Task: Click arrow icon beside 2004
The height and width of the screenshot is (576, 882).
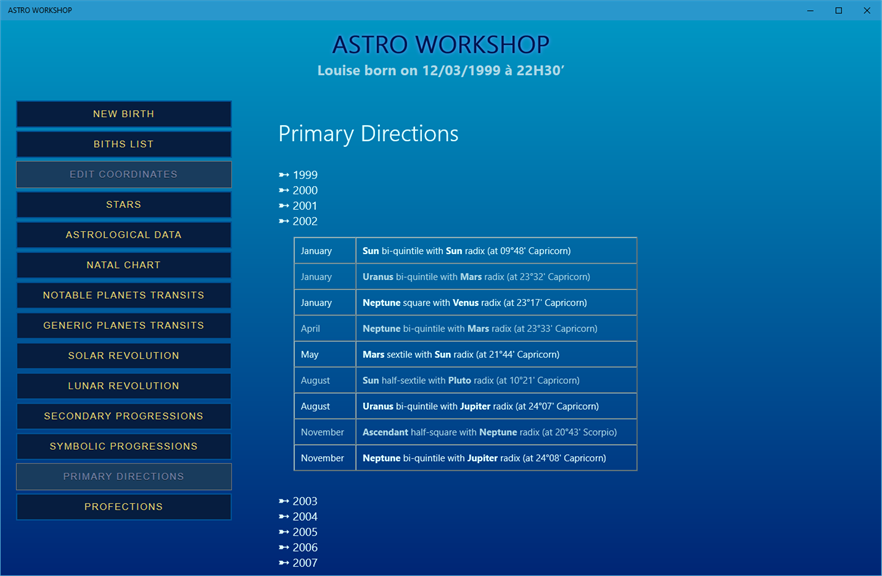Action: pos(284,516)
